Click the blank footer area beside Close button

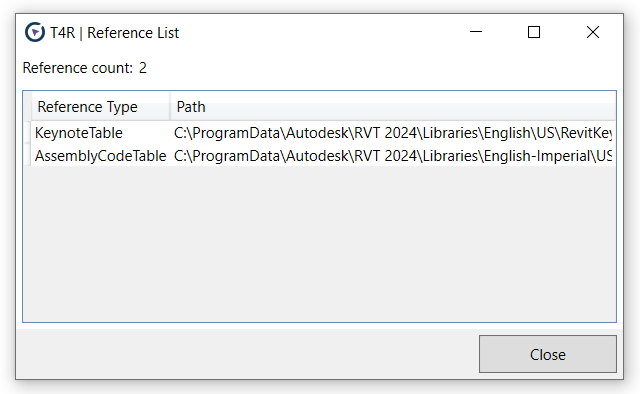click(247, 354)
